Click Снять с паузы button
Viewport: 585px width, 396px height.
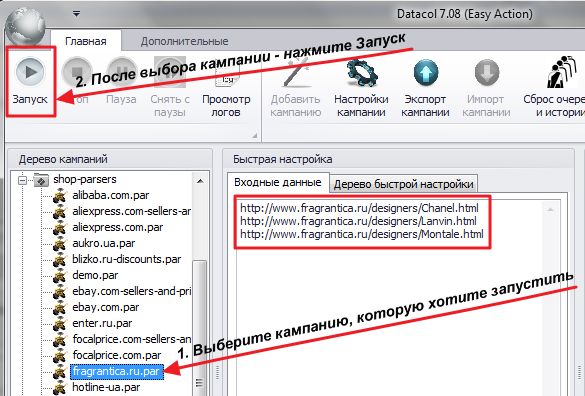click(x=170, y=86)
